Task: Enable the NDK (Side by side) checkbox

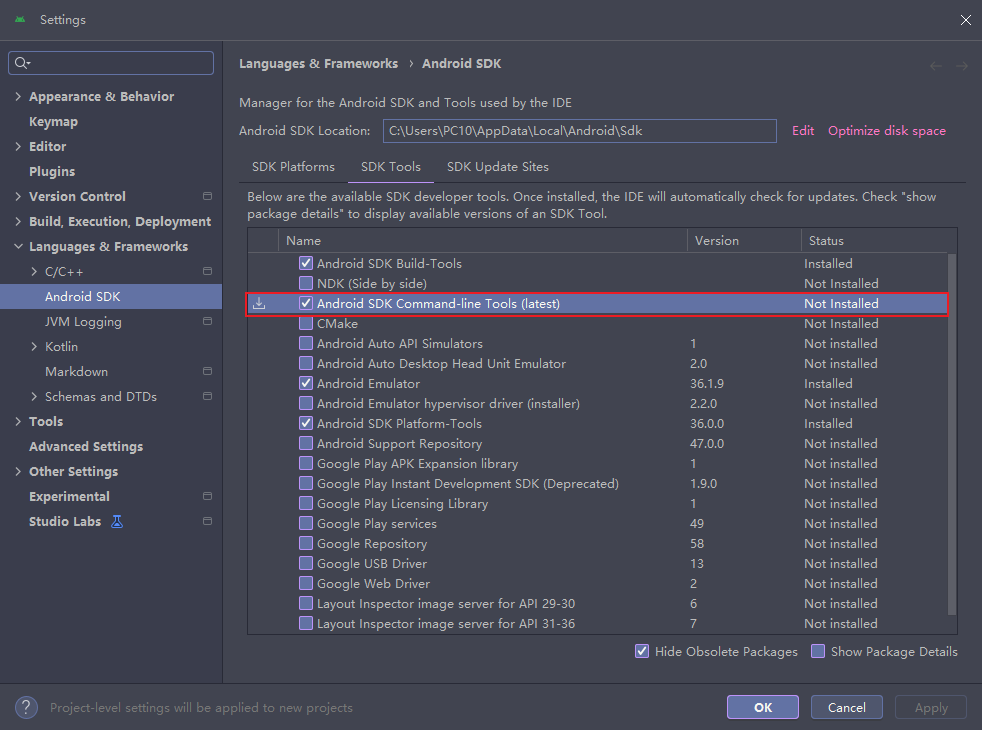Action: pyautogui.click(x=307, y=284)
